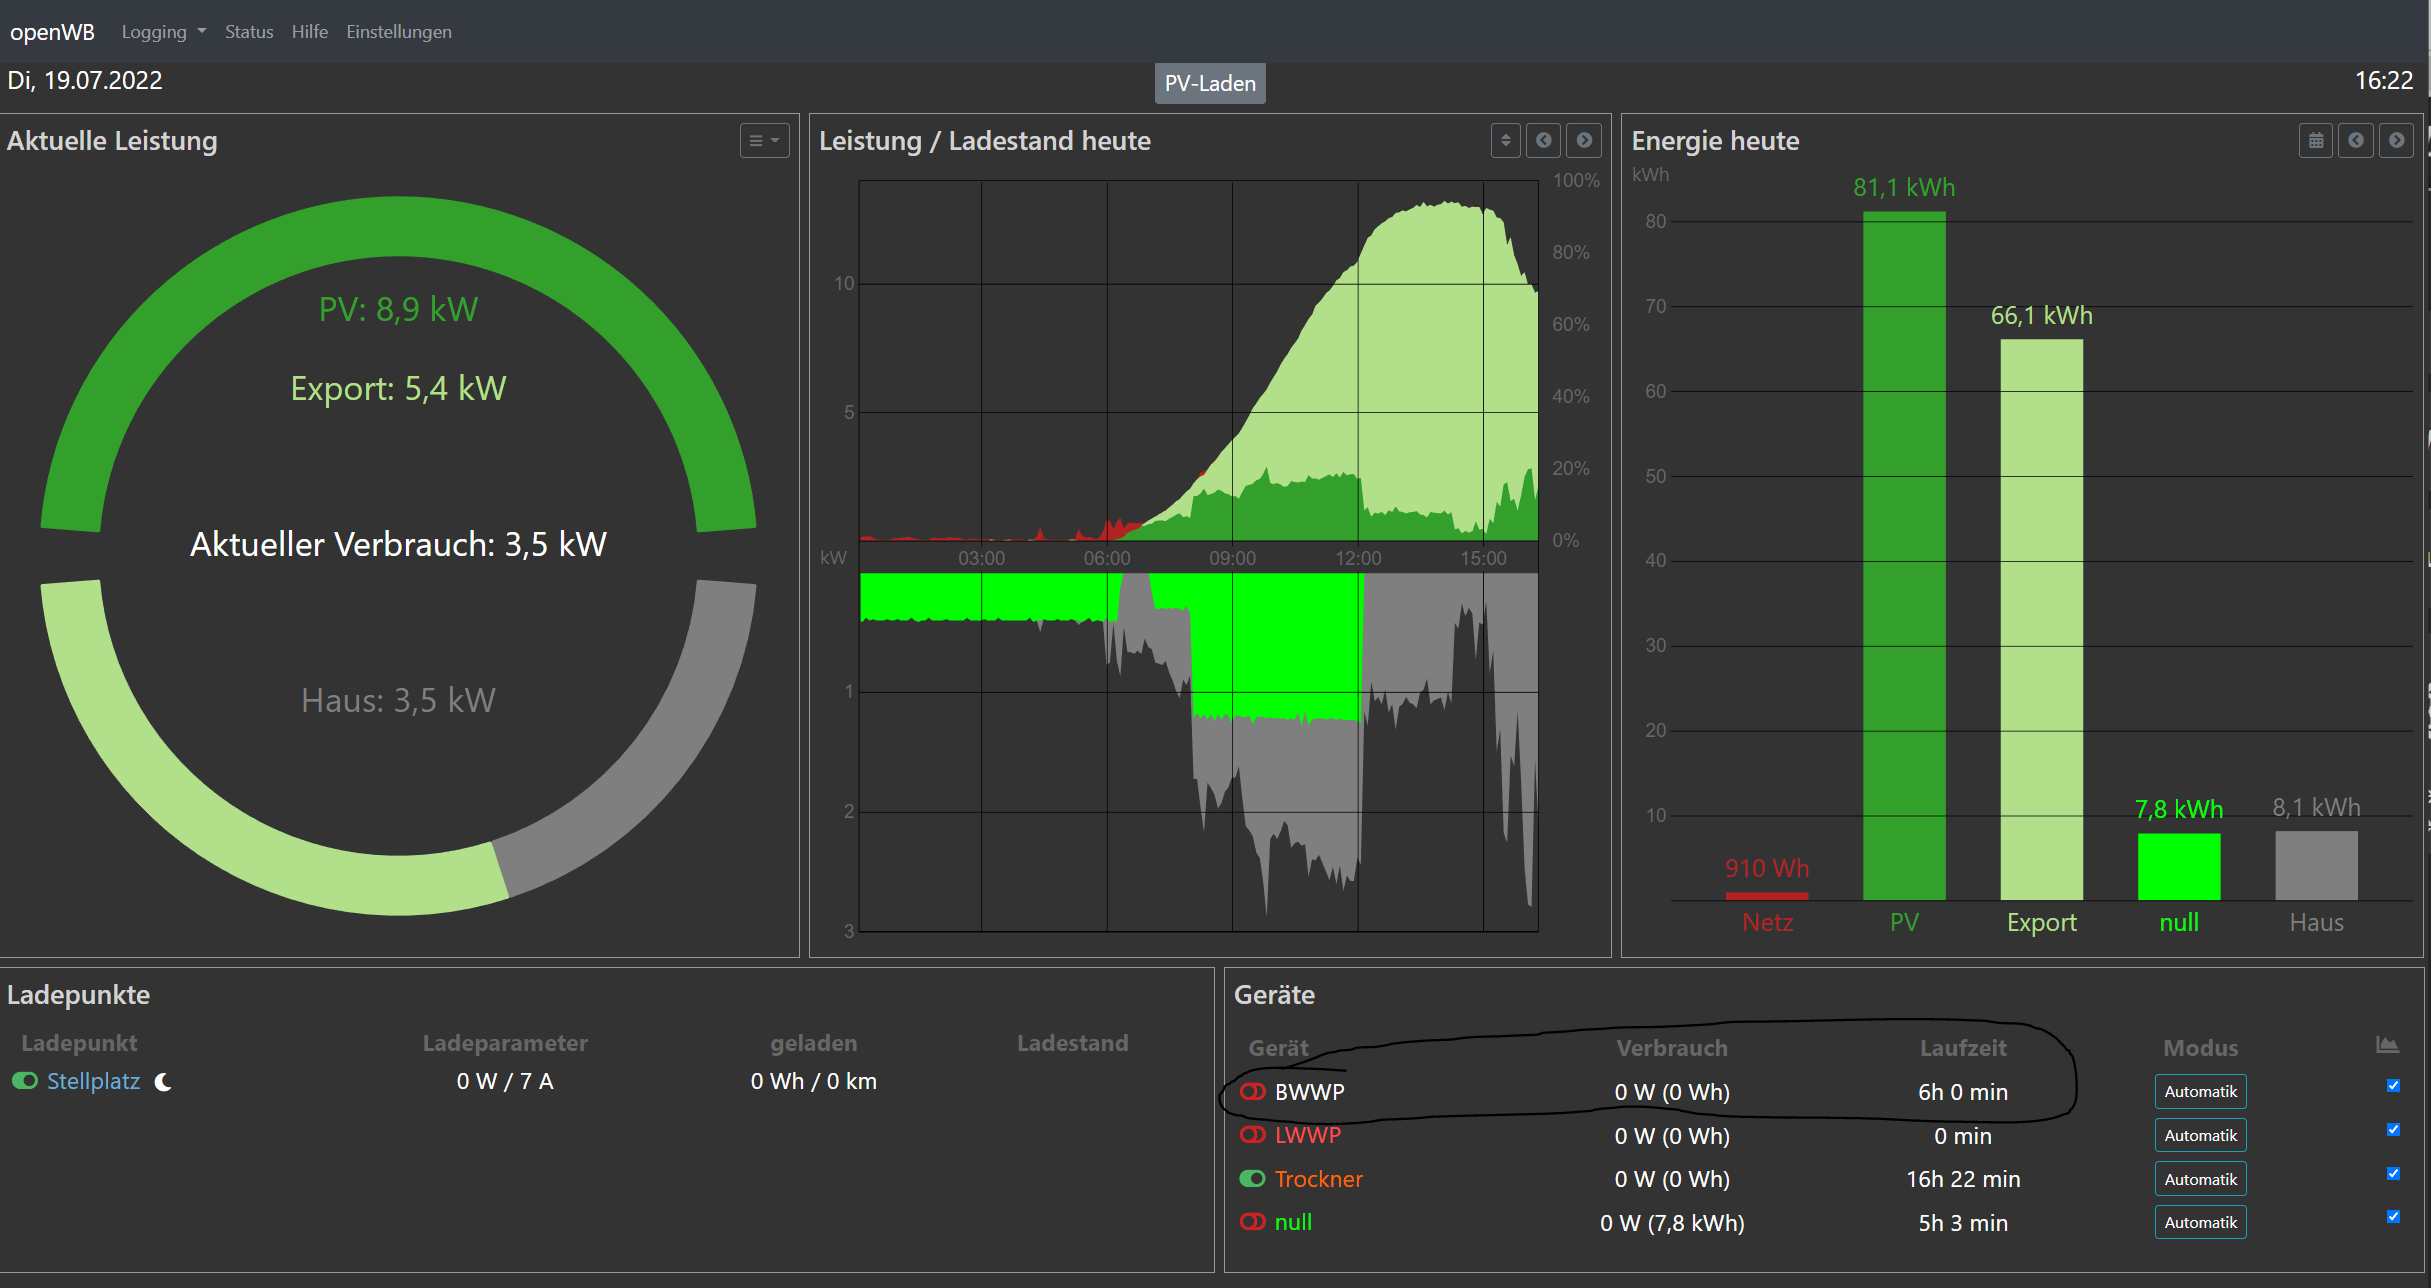Click left arrow in Leistung graph panel
This screenshot has width=2431, height=1288.
pyautogui.click(x=1544, y=141)
